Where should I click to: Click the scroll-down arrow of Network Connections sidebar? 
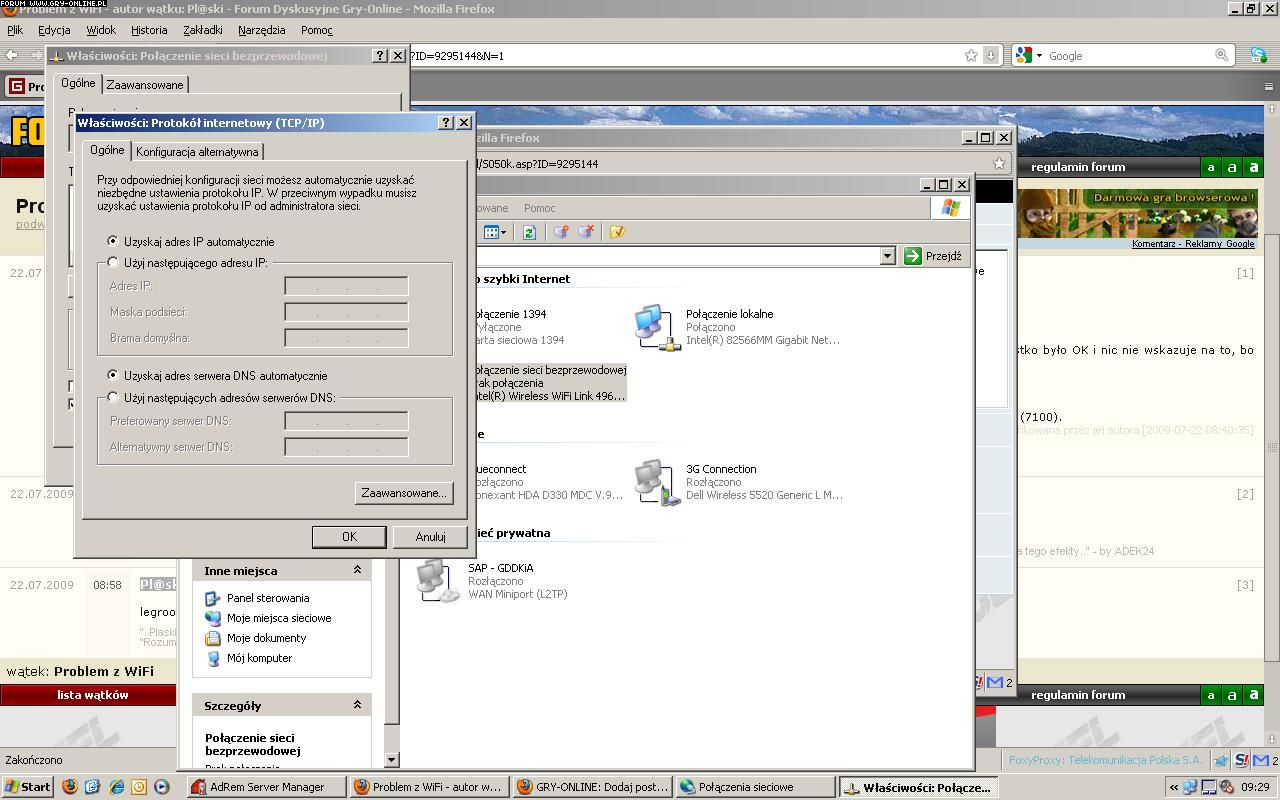[391, 760]
